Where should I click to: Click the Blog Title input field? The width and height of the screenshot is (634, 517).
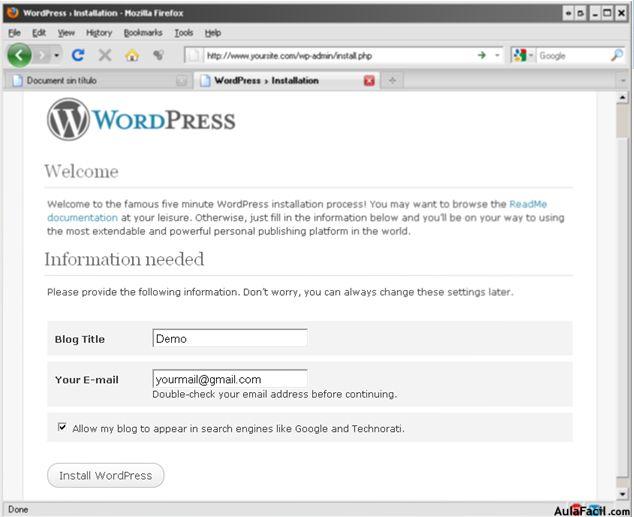tap(230, 338)
